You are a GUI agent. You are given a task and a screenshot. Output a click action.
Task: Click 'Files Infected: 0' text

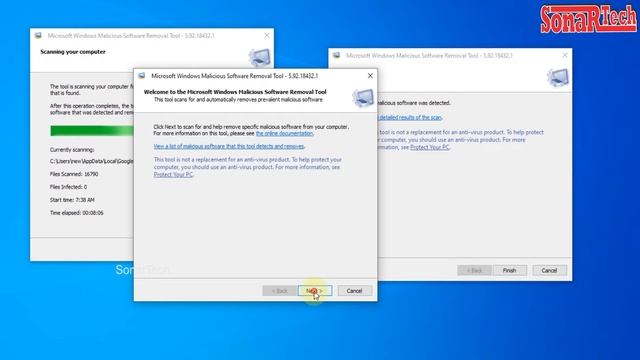tap(69, 187)
